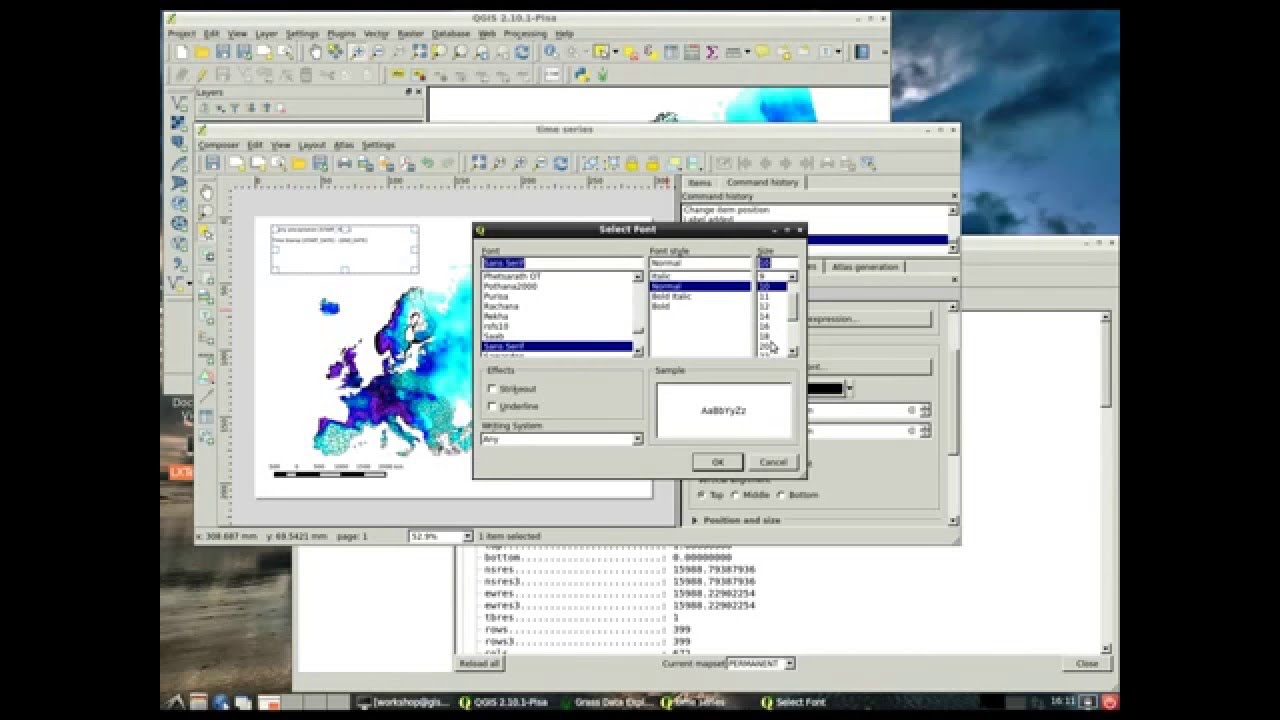Click the red power icon in the taskbar

(x=1109, y=702)
